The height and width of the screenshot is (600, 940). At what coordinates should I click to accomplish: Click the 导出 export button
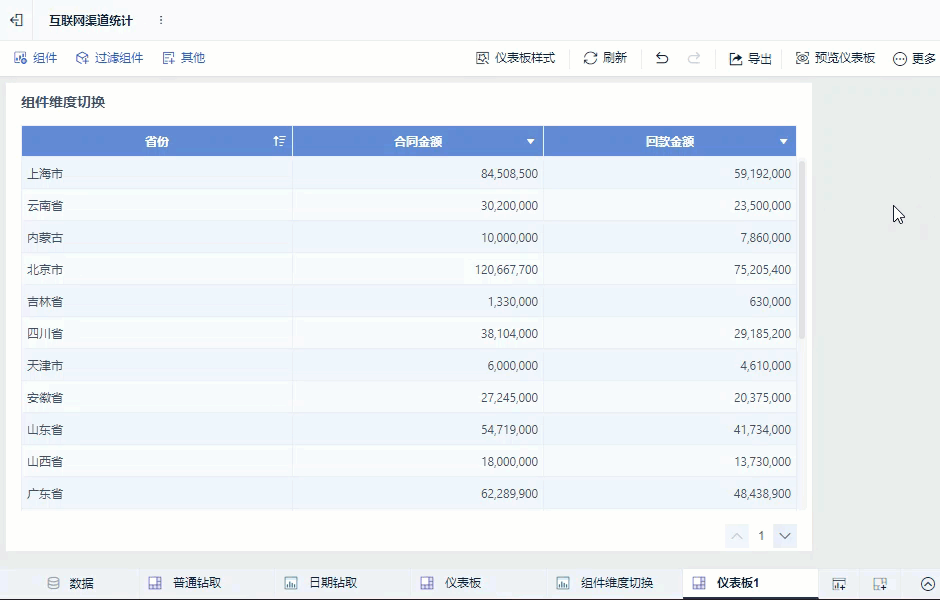(x=750, y=58)
